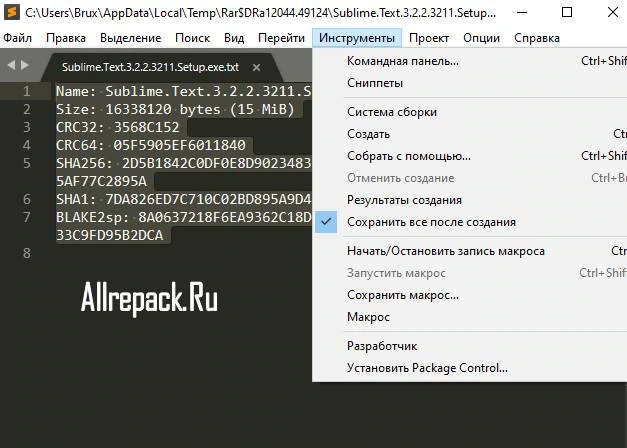
Task: Close the Sublime Text window
Action: tap(613, 12)
